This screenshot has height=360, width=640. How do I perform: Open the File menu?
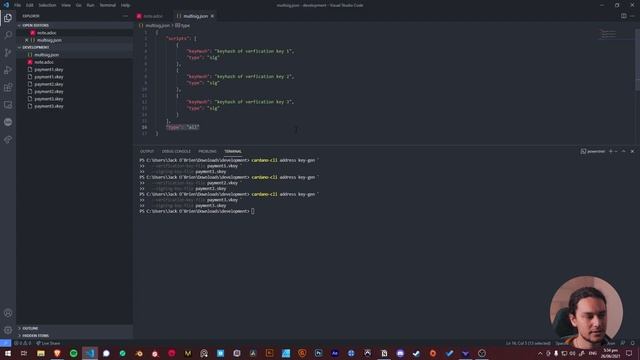[18, 5]
